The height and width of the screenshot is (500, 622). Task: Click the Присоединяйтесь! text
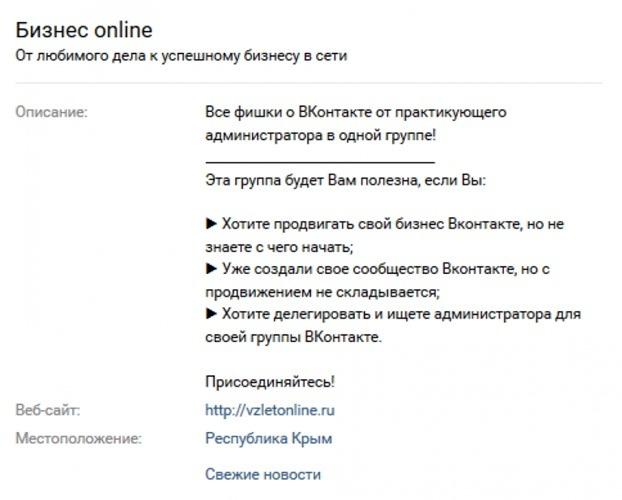pos(270,382)
